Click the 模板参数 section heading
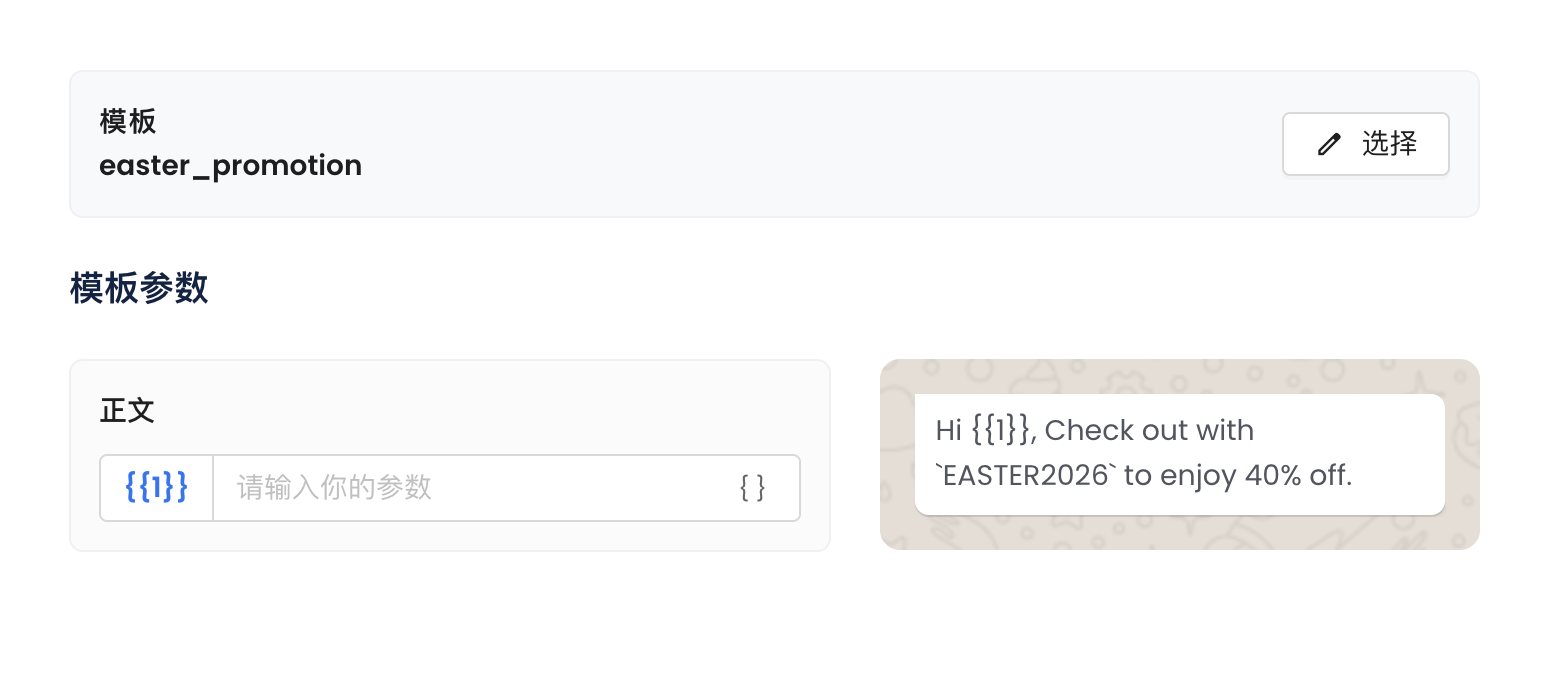The height and width of the screenshot is (676, 1548). pyautogui.click(x=139, y=288)
